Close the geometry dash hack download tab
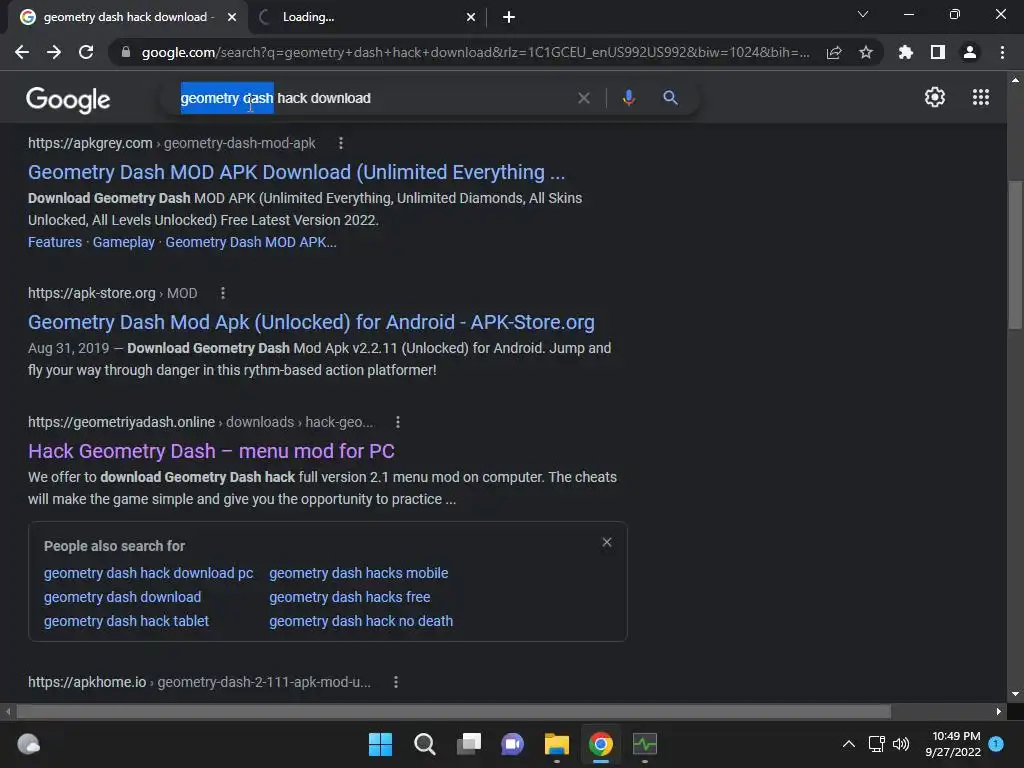 click(x=232, y=17)
